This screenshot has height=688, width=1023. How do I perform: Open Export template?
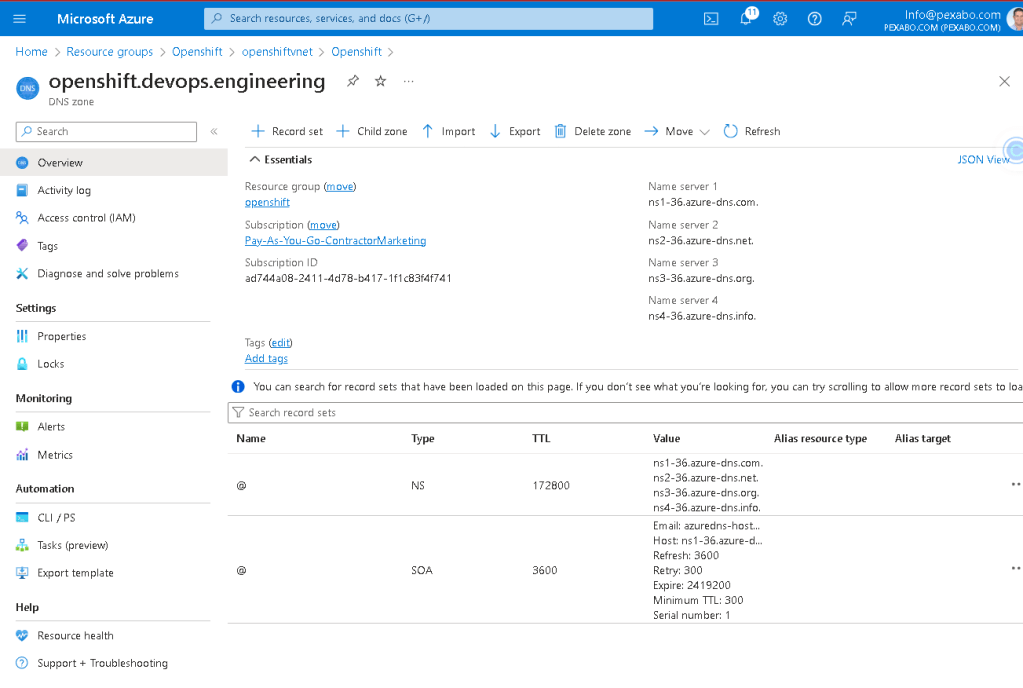pyautogui.click(x=75, y=573)
